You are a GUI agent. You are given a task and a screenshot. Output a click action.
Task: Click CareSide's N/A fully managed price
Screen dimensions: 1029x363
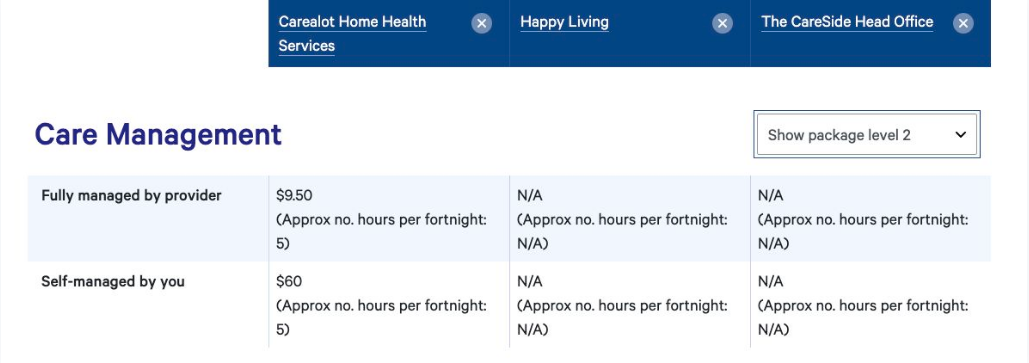[770, 196]
